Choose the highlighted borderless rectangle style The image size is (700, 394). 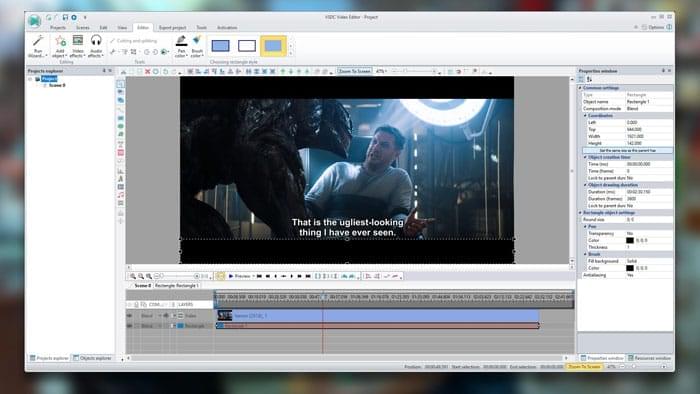point(273,46)
